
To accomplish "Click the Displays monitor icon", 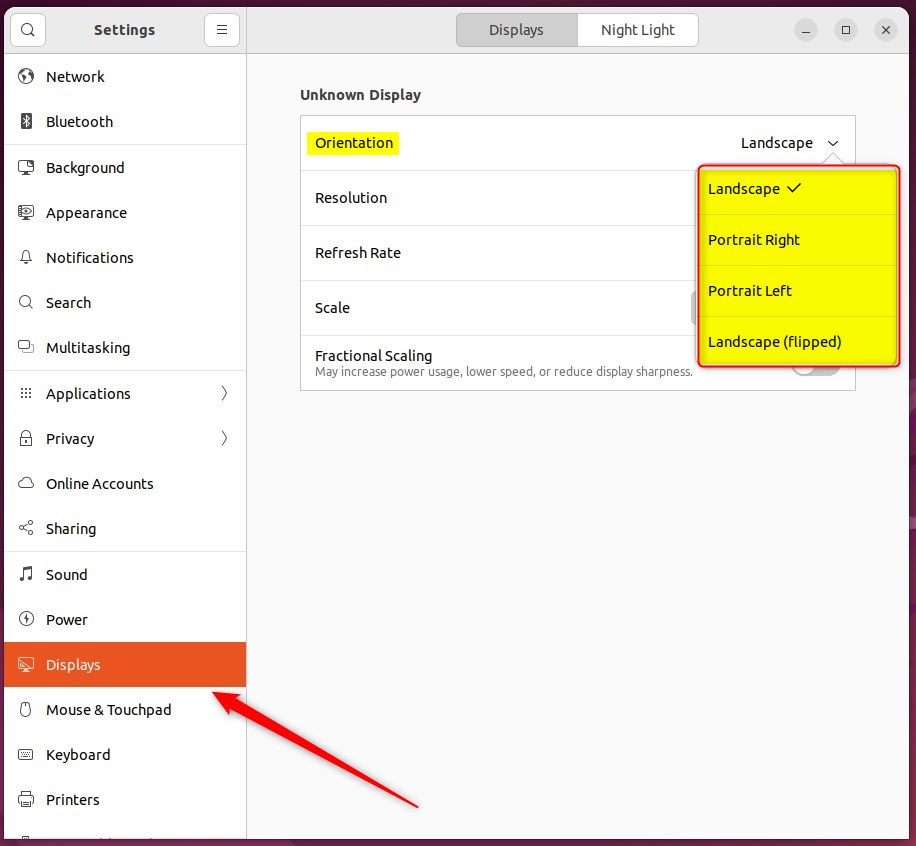I will (26, 664).
